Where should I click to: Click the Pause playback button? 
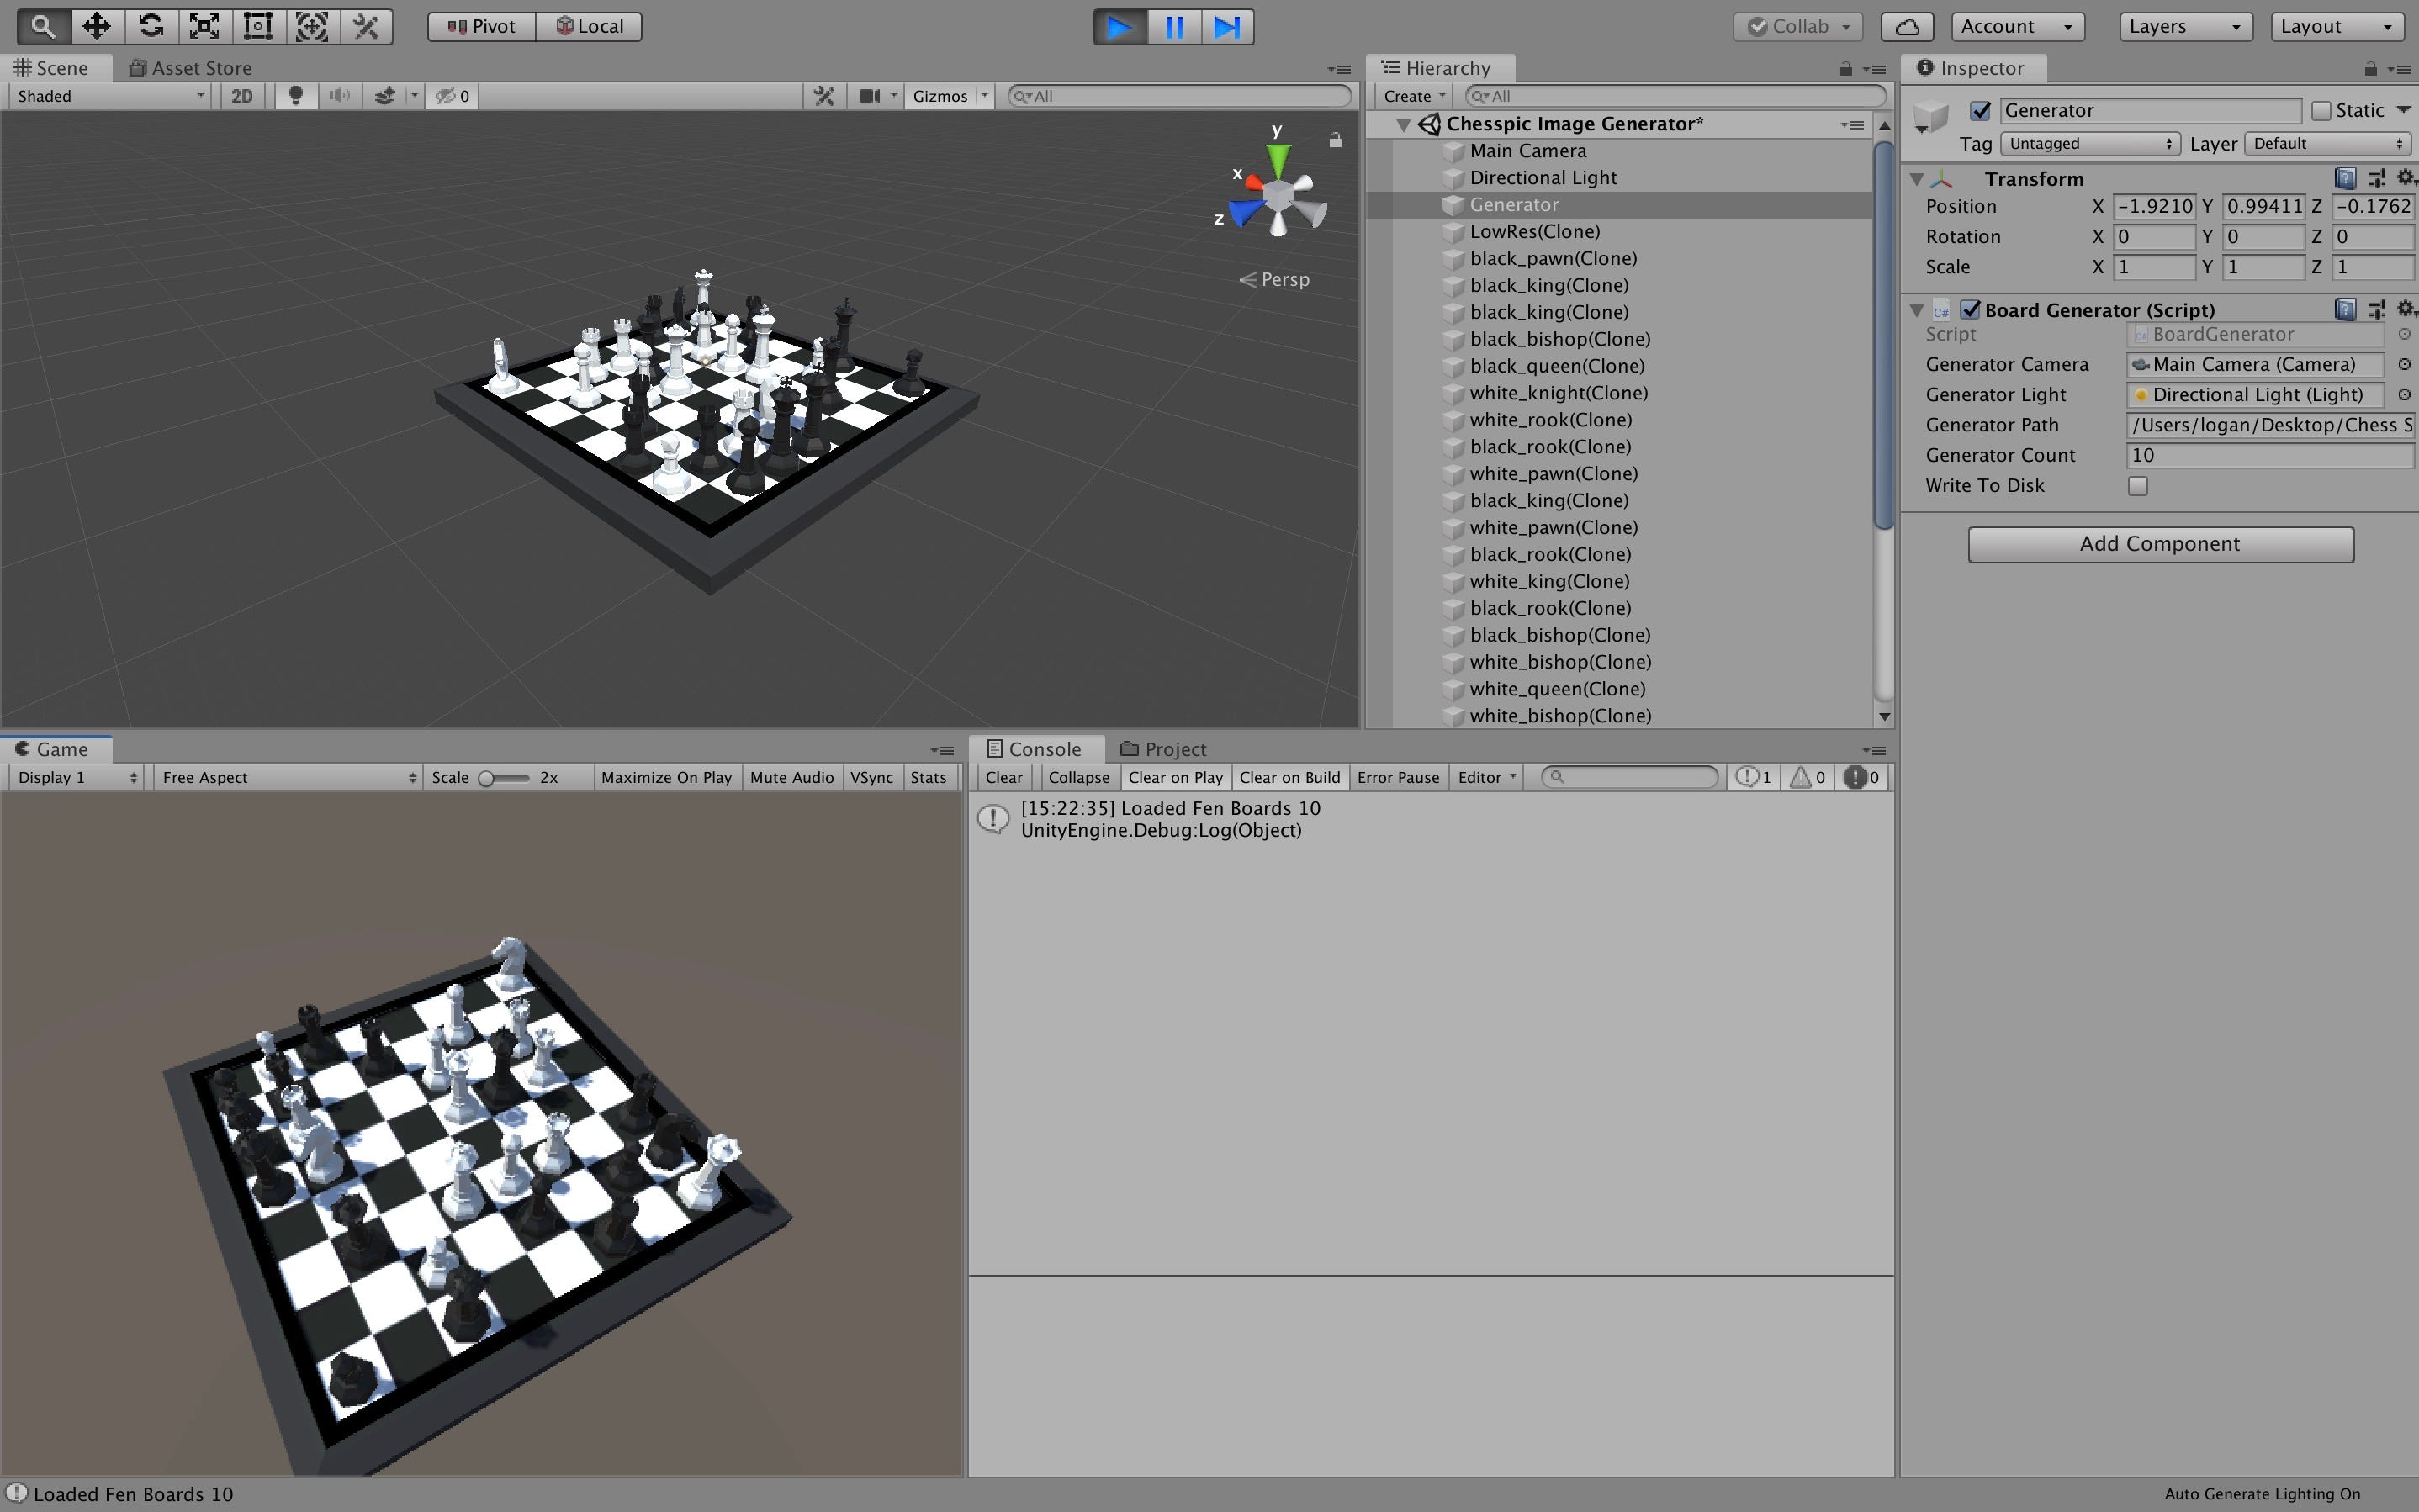tap(1174, 27)
